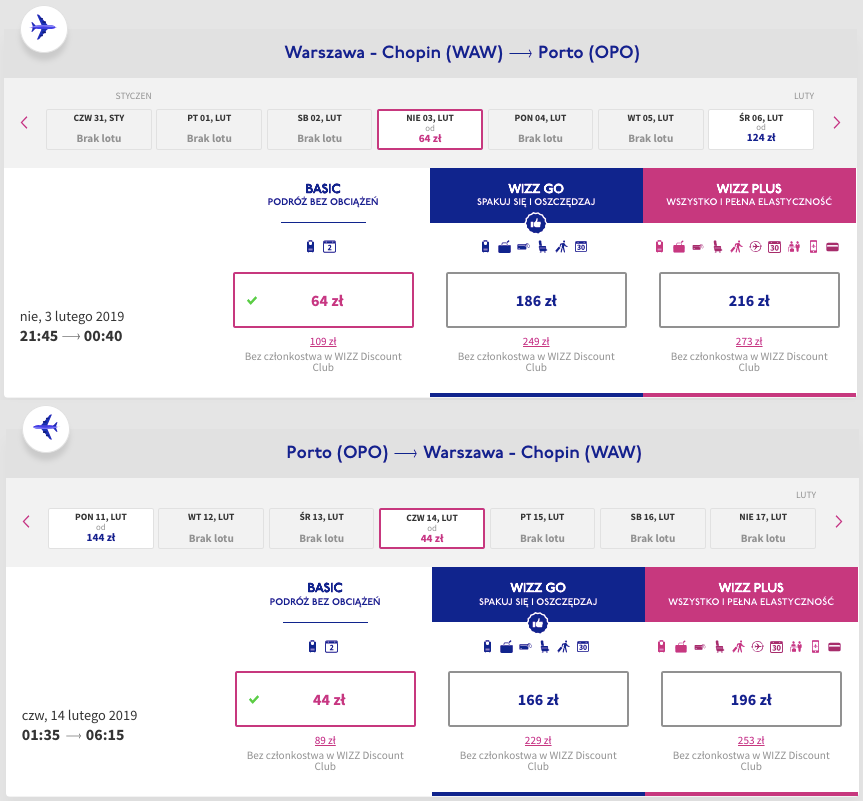This screenshot has height=802, width=863.
Task: Click the outbound flight airplane icon
Action: (43, 28)
